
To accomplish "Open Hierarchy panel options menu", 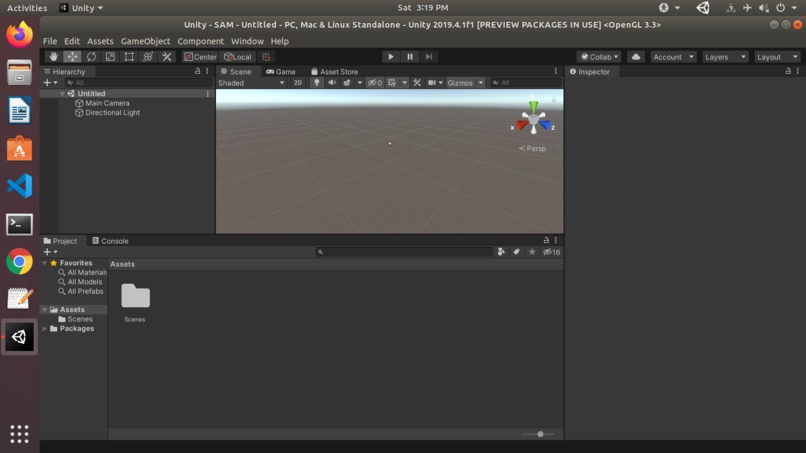I will click(x=207, y=71).
